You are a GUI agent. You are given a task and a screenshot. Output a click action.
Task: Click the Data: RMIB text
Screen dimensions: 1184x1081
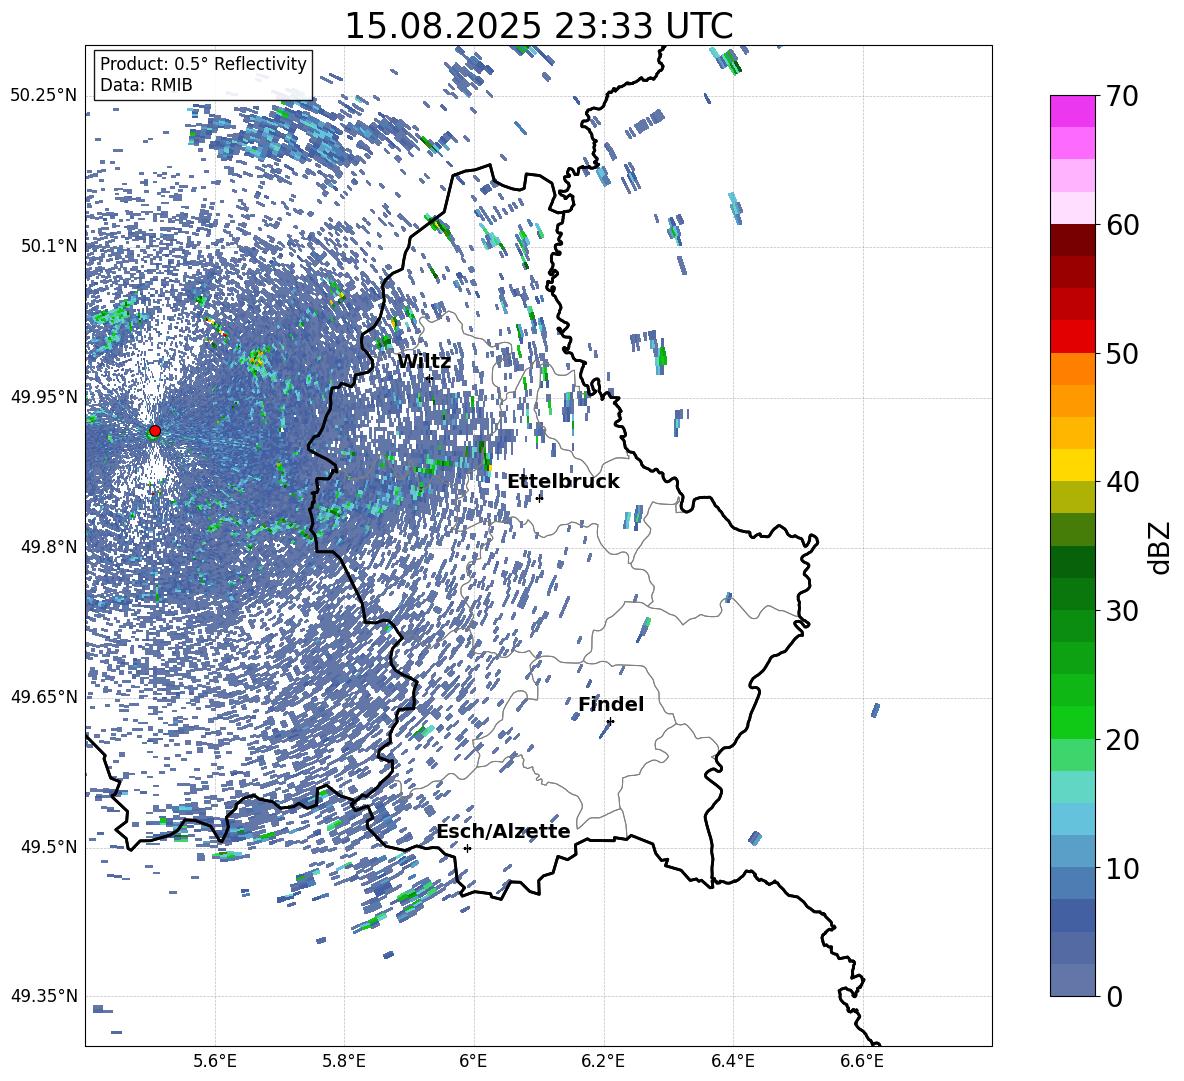(x=146, y=85)
